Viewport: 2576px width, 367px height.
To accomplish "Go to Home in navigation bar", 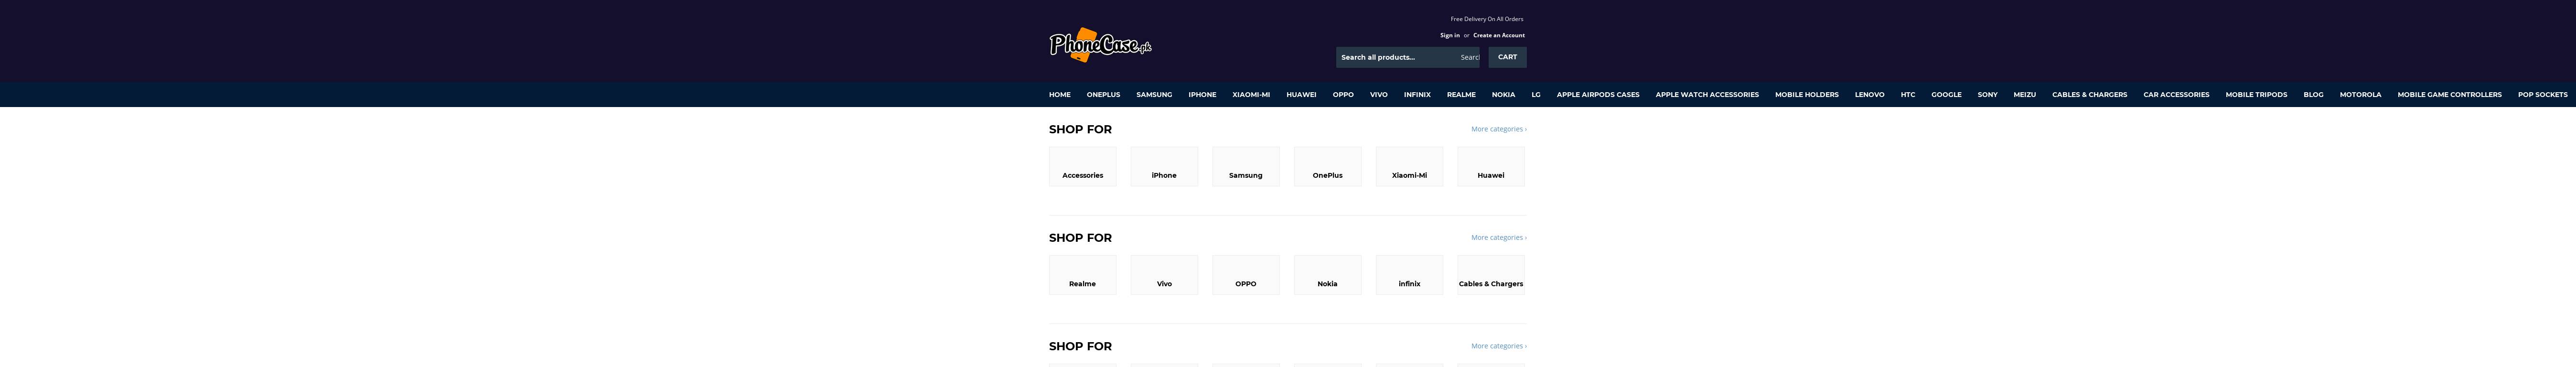I will point(1059,95).
